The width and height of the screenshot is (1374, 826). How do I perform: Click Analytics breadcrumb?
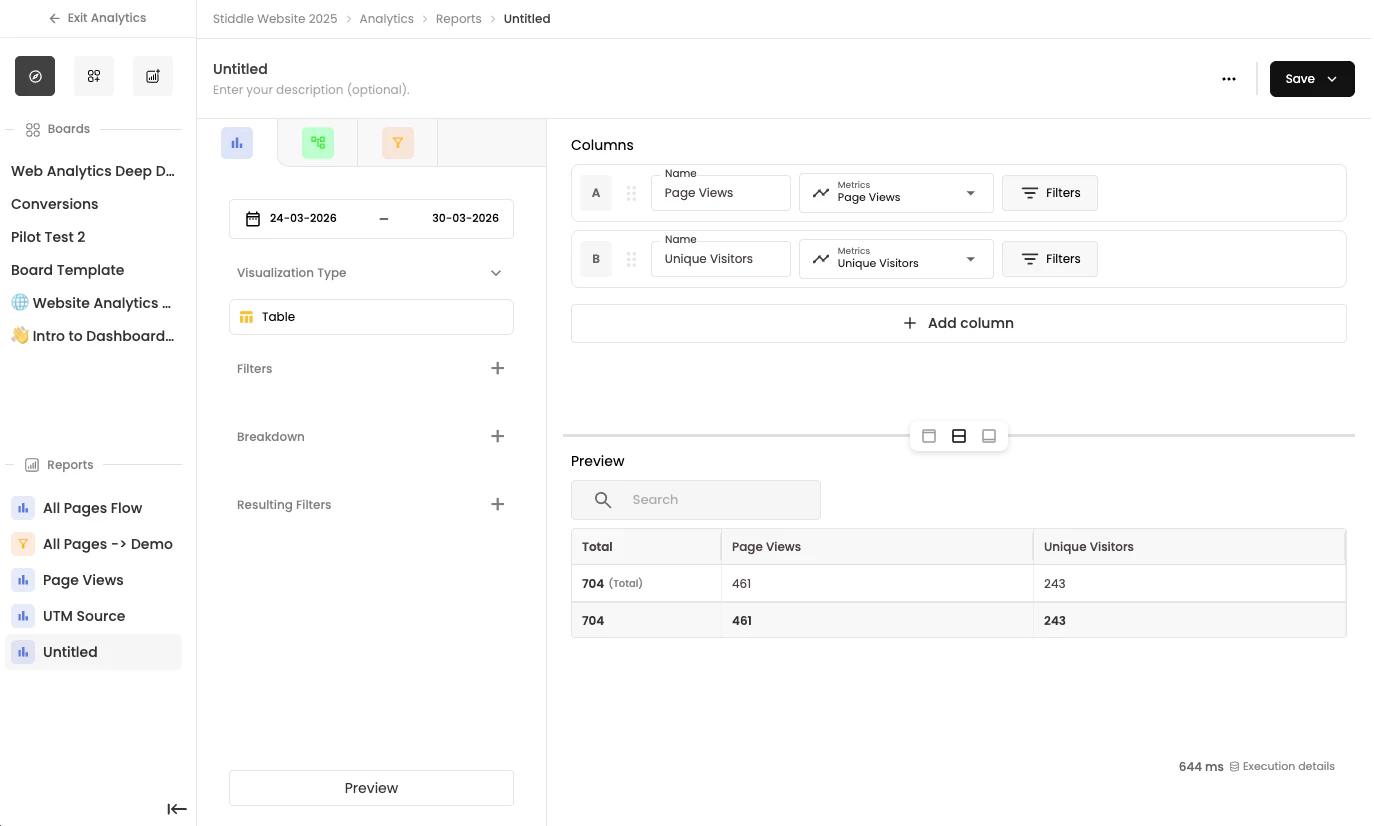pyautogui.click(x=387, y=19)
